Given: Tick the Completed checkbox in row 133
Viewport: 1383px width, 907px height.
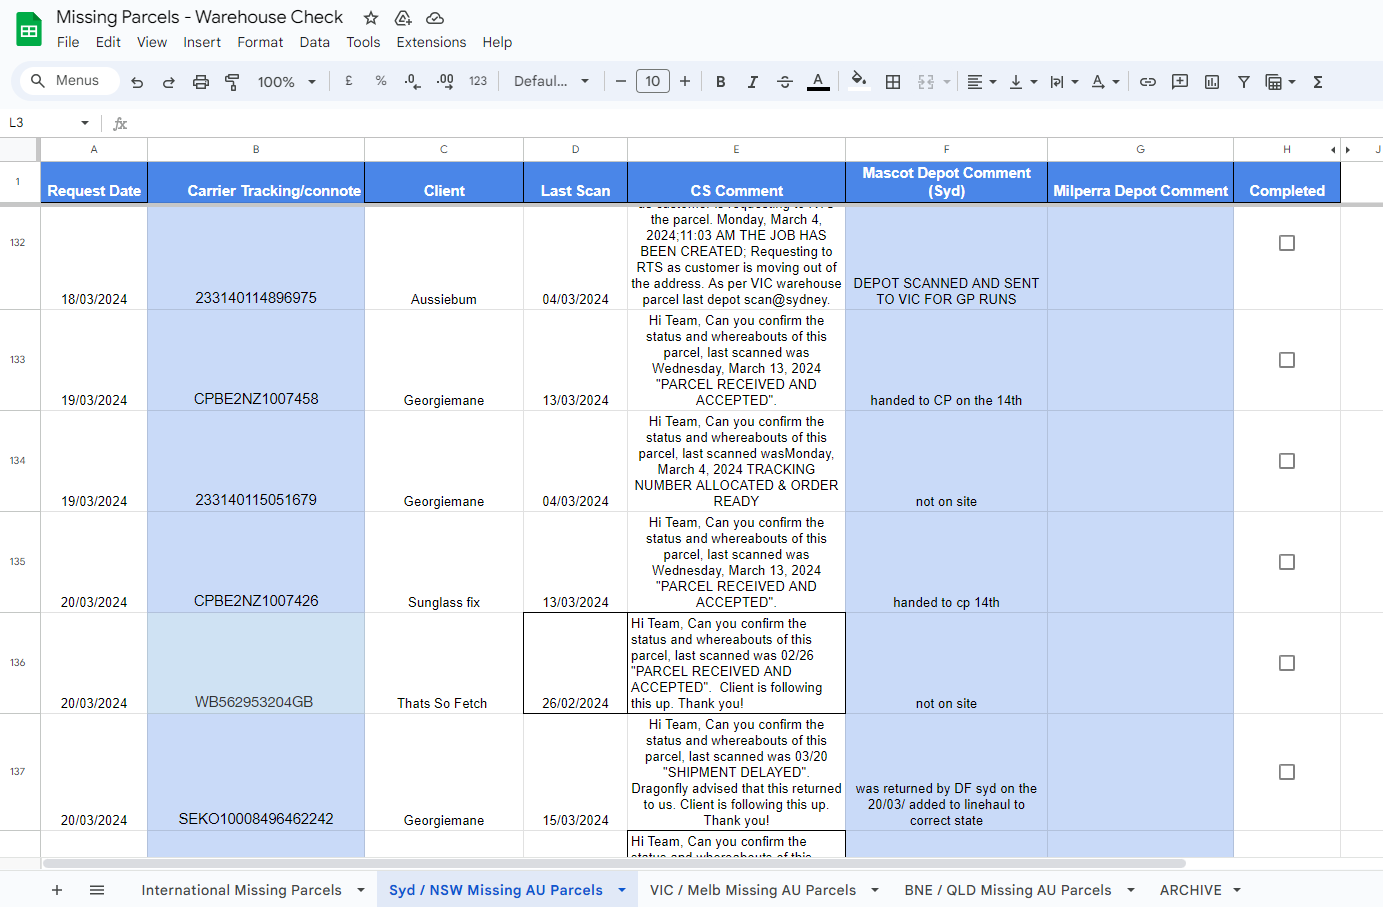Looking at the screenshot, I should point(1287,360).
